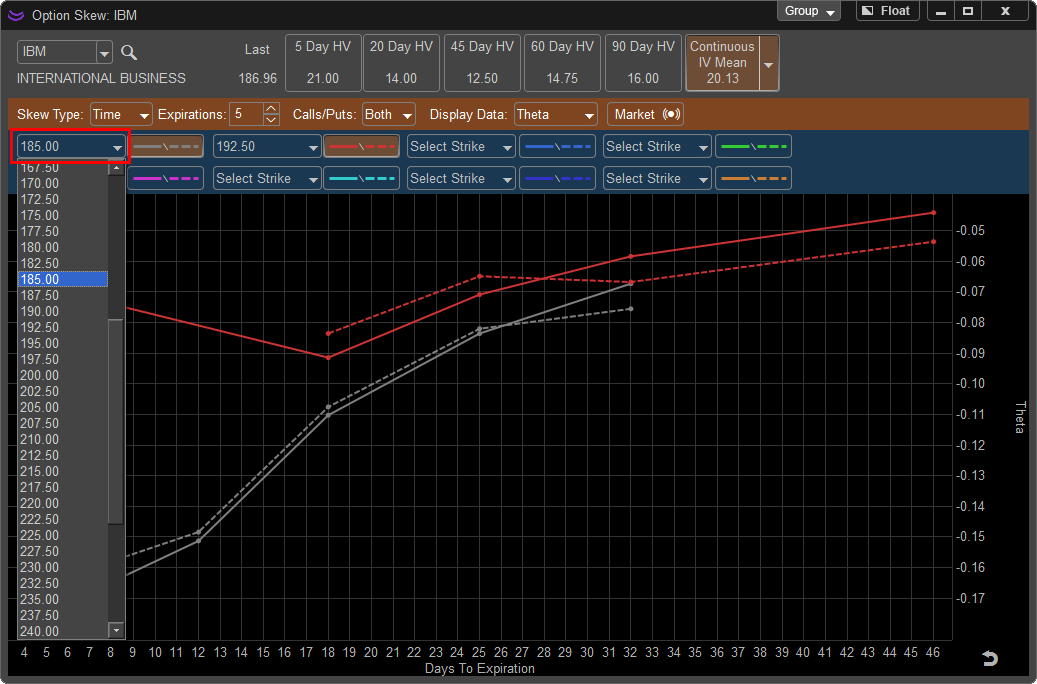Toggle the 90 Day HV button

[x=643, y=63]
